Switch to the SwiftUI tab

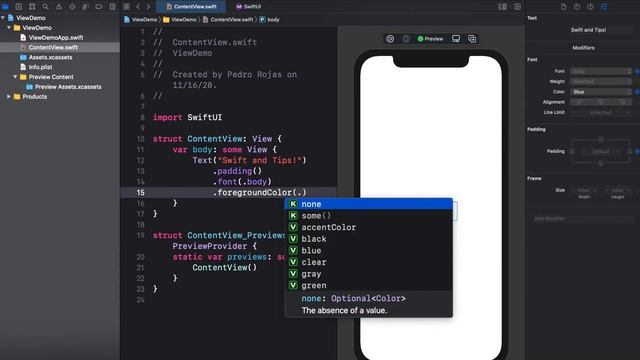click(x=249, y=7)
